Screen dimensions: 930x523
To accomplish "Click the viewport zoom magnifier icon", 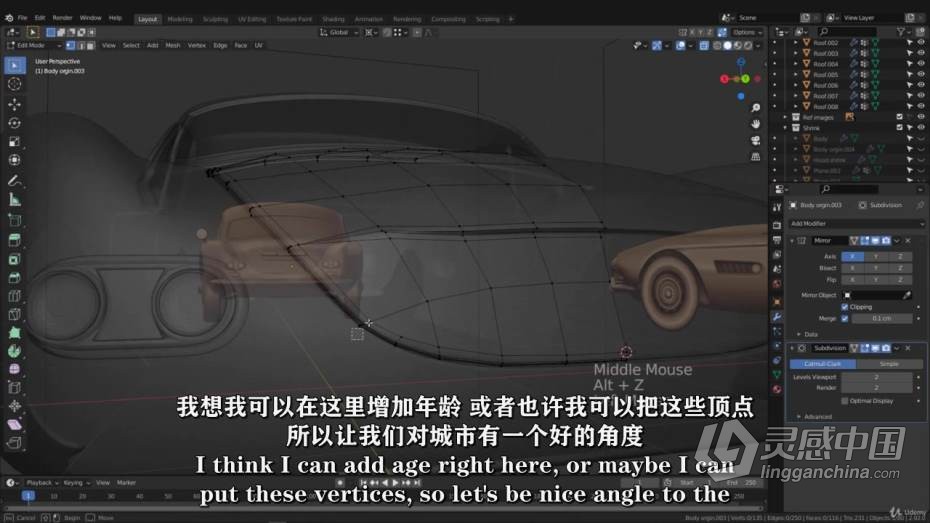I will click(x=756, y=108).
